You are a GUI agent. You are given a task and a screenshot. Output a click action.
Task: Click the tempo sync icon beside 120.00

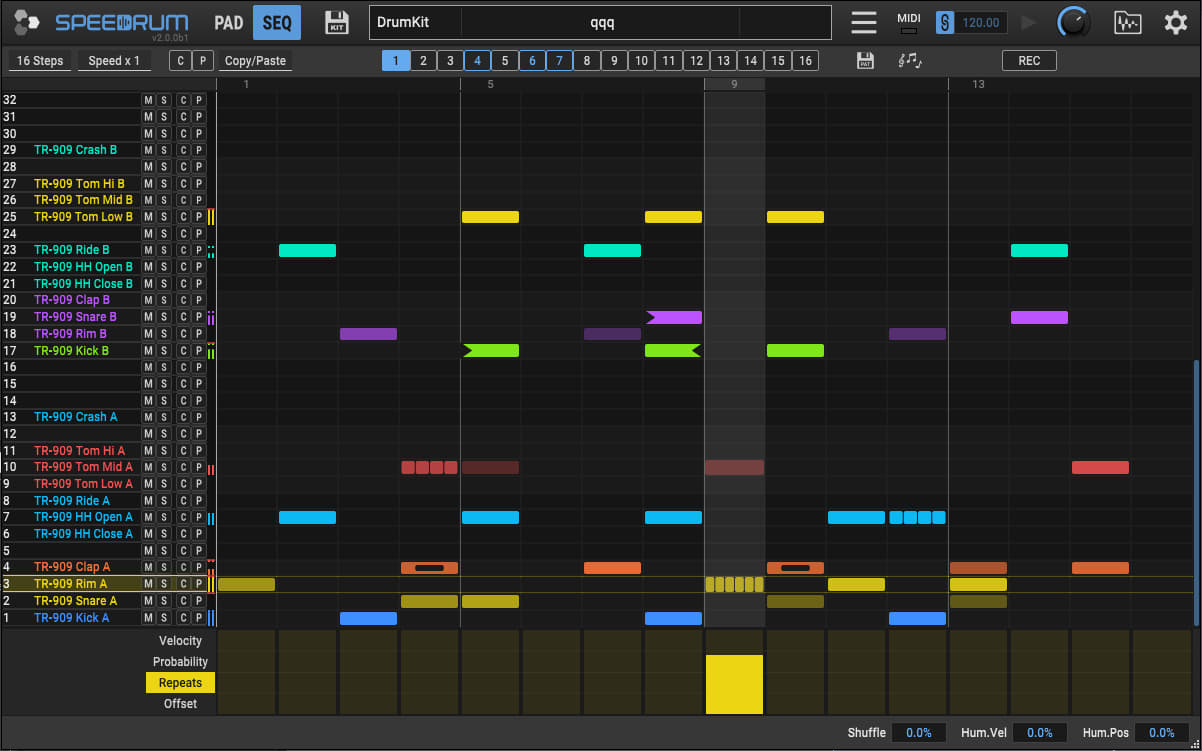tap(945, 22)
